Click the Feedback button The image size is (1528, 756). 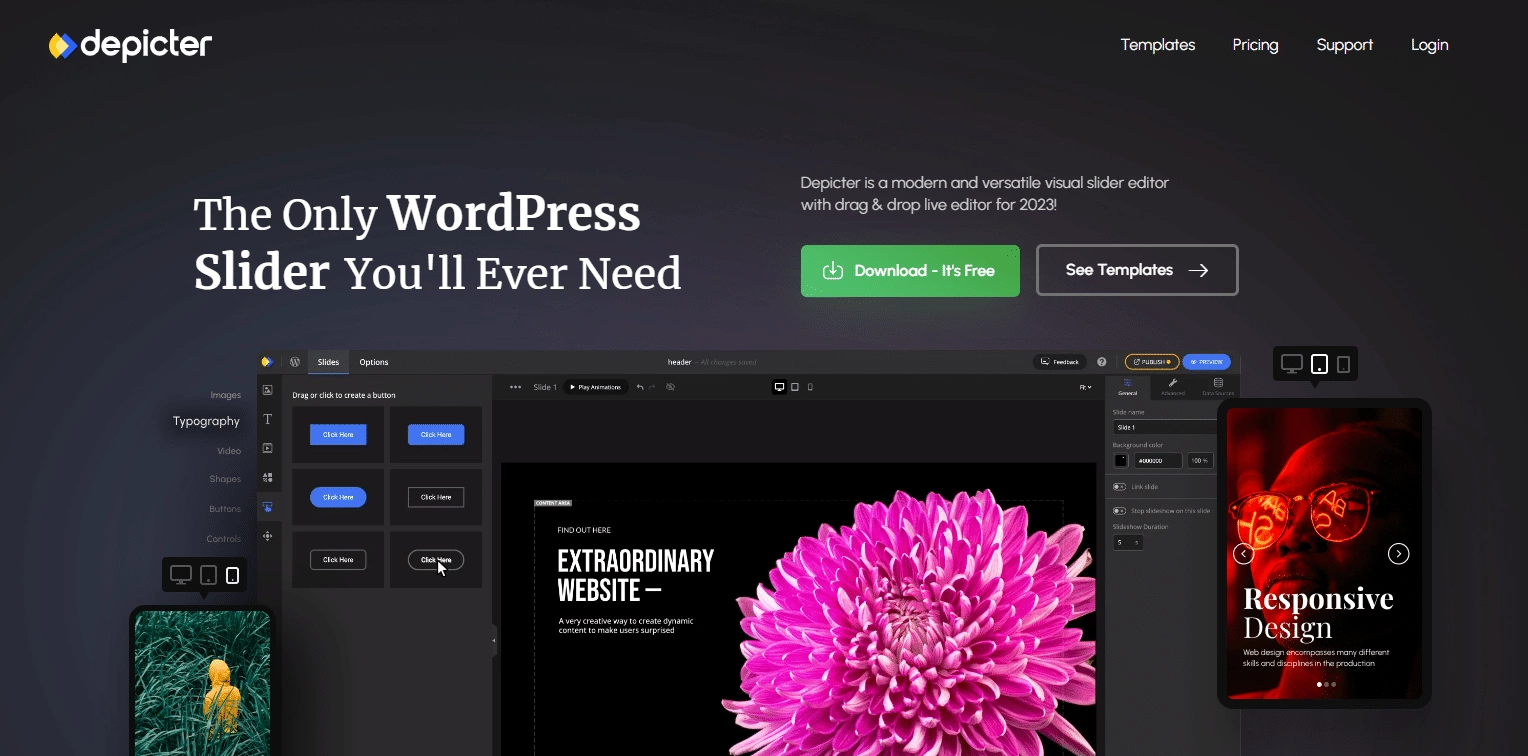tap(1060, 362)
